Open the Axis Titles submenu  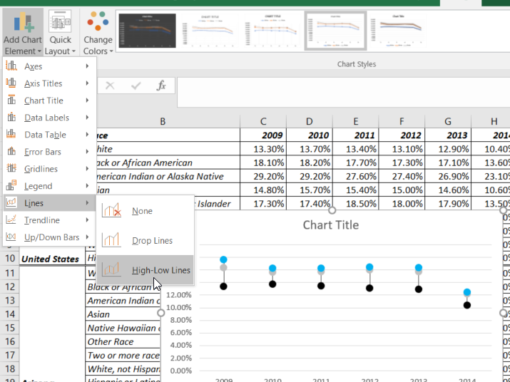click(x=50, y=83)
